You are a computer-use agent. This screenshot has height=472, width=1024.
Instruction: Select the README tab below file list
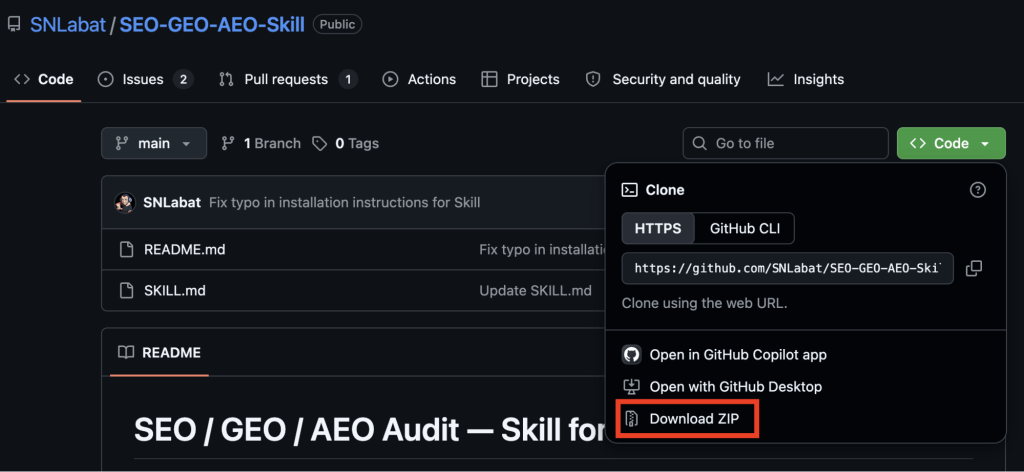coord(159,353)
